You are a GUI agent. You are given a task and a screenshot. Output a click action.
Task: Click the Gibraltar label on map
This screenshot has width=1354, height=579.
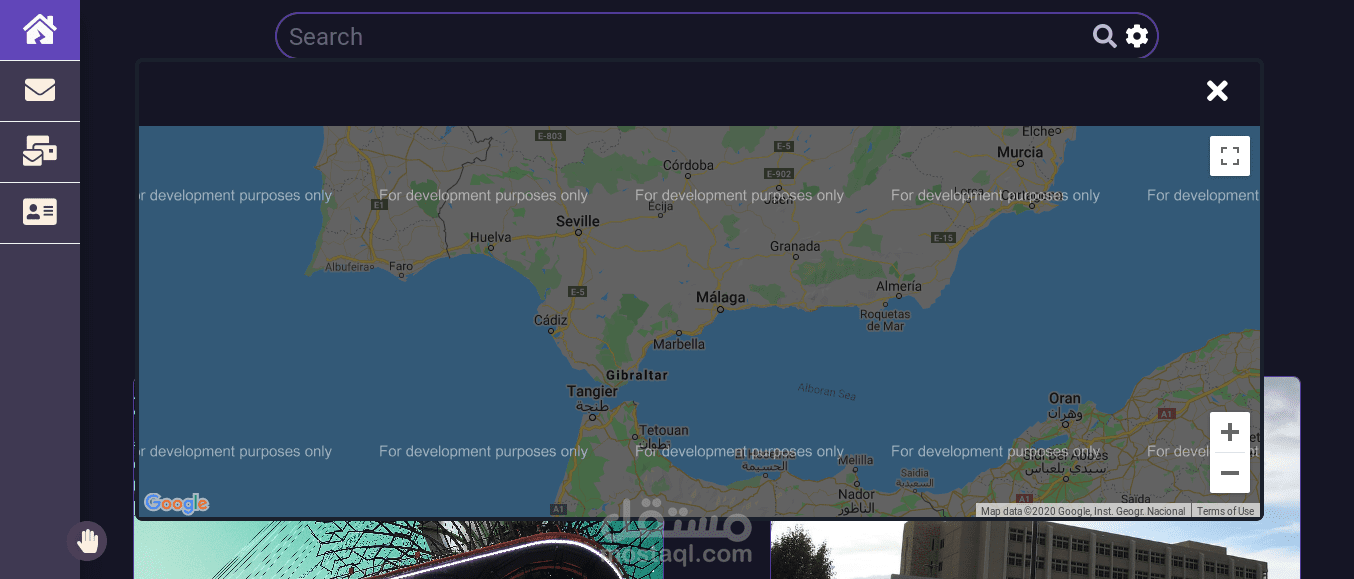(637, 375)
